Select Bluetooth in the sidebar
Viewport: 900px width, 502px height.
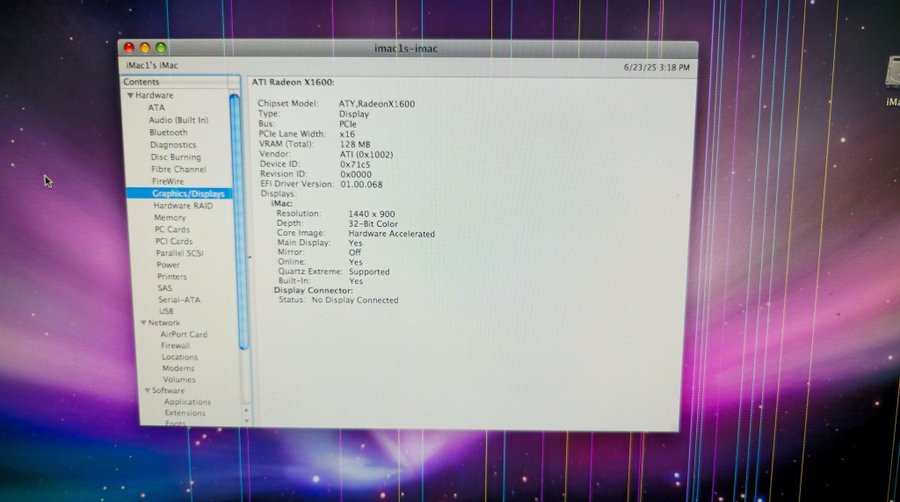168,132
